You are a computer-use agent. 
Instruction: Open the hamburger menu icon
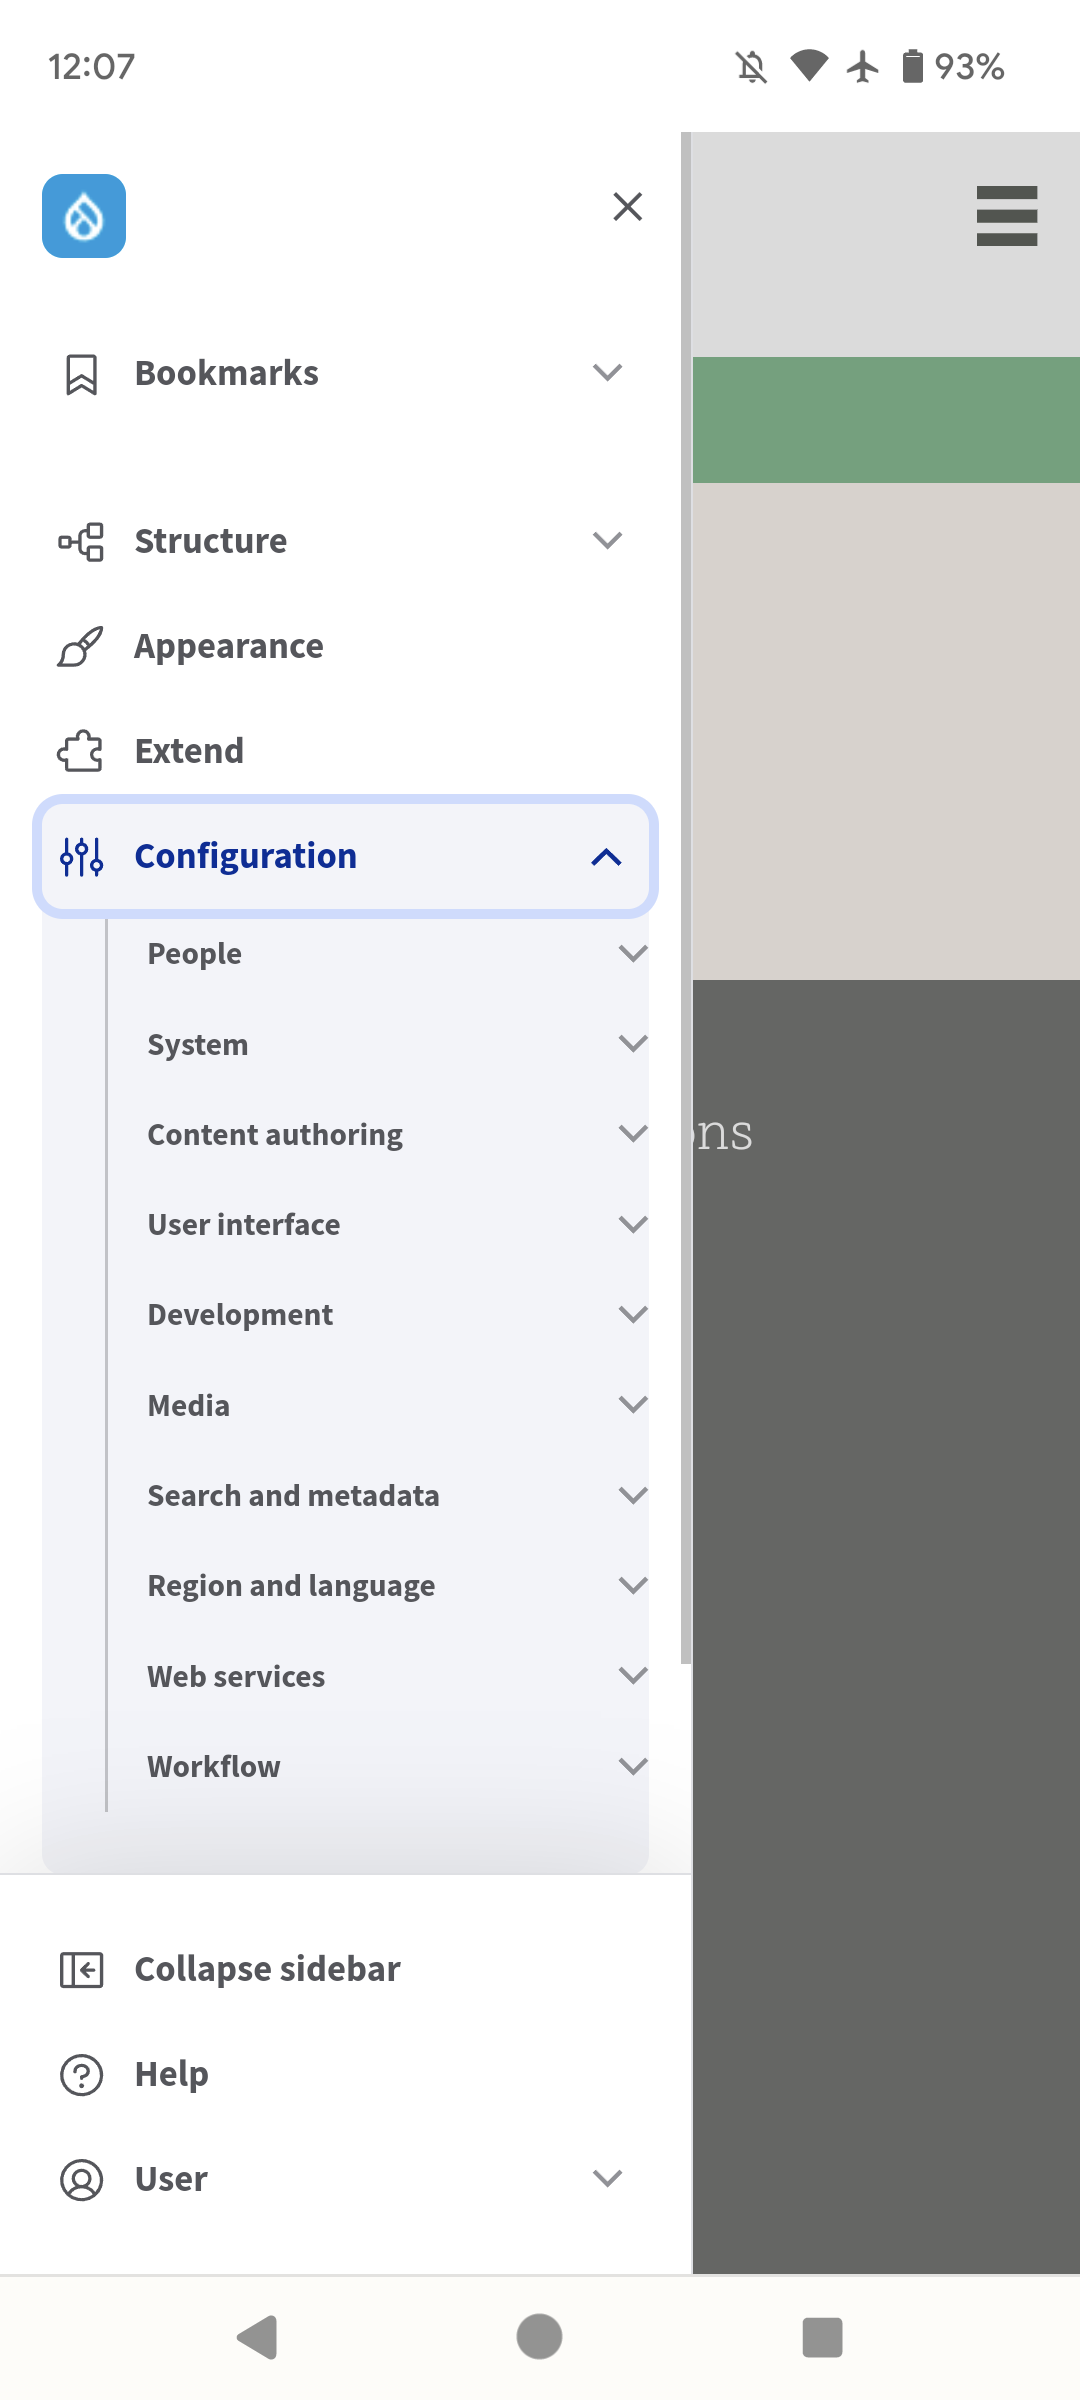tap(1006, 216)
